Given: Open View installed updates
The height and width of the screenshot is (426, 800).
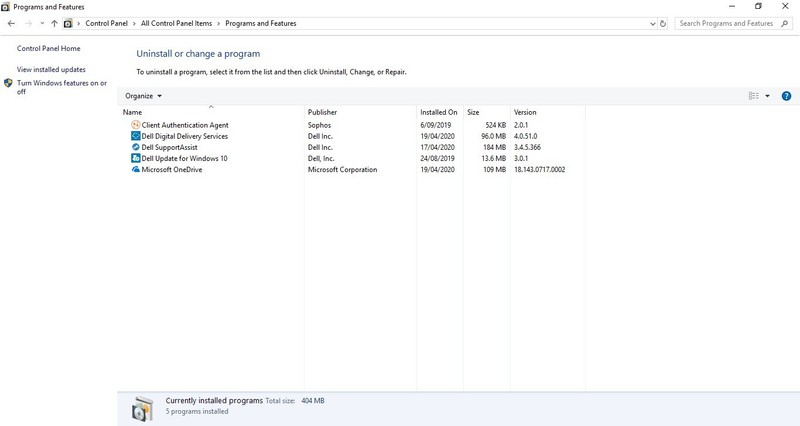Looking at the screenshot, I should click(x=51, y=69).
